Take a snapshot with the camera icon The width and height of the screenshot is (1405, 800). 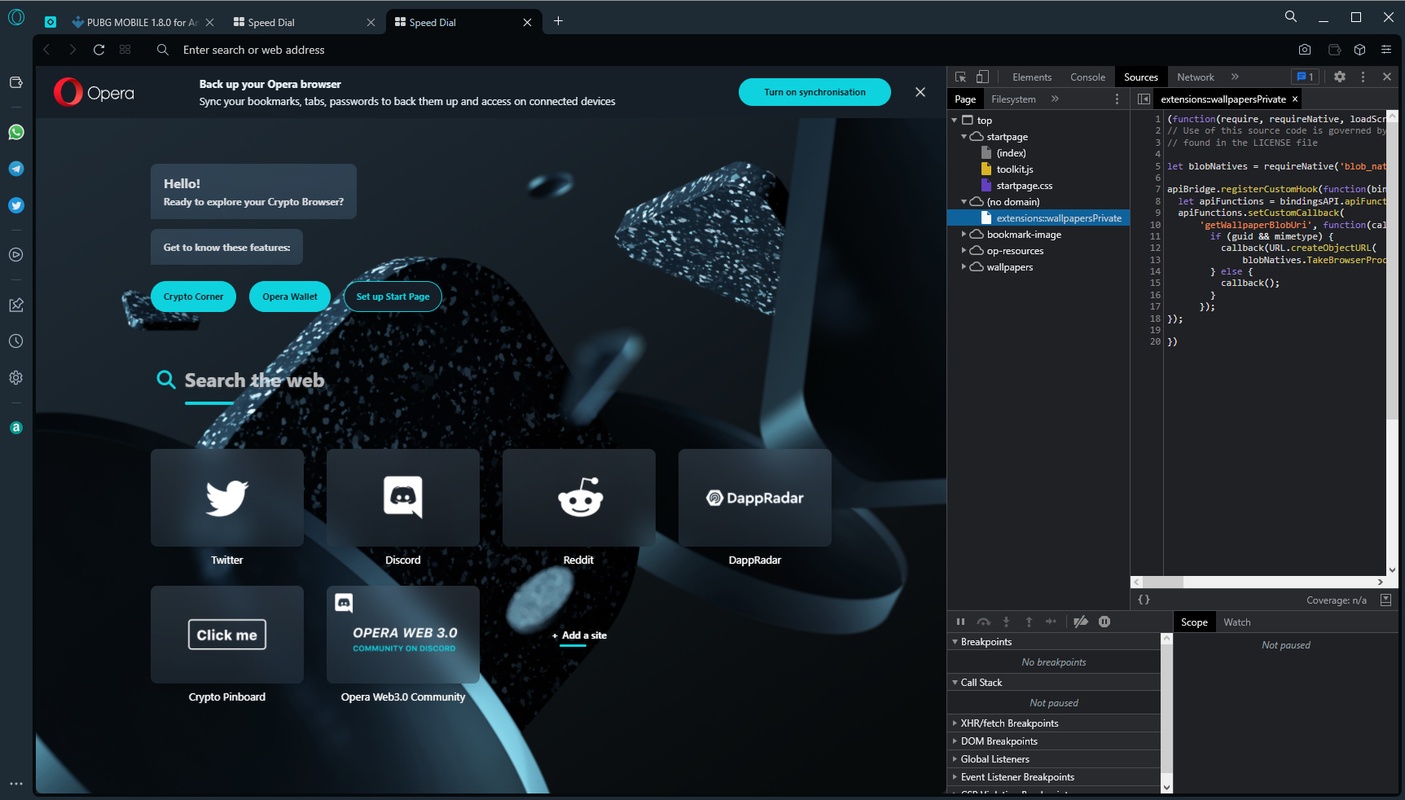pos(1305,50)
